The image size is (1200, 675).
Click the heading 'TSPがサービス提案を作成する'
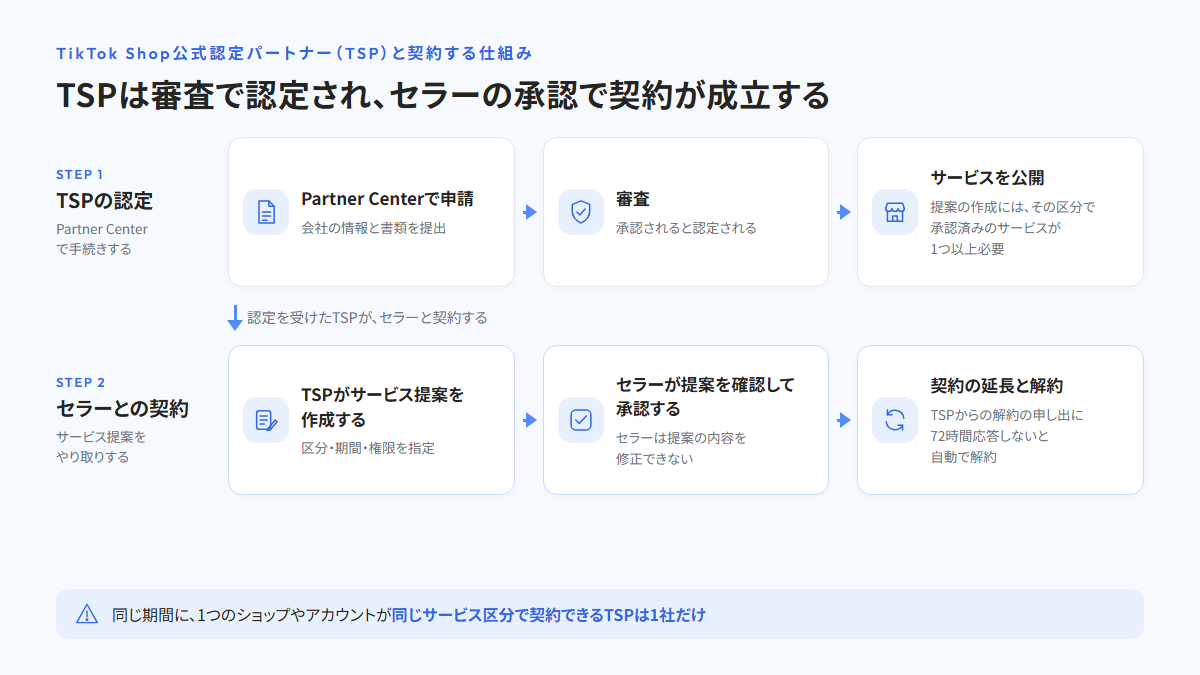point(383,407)
